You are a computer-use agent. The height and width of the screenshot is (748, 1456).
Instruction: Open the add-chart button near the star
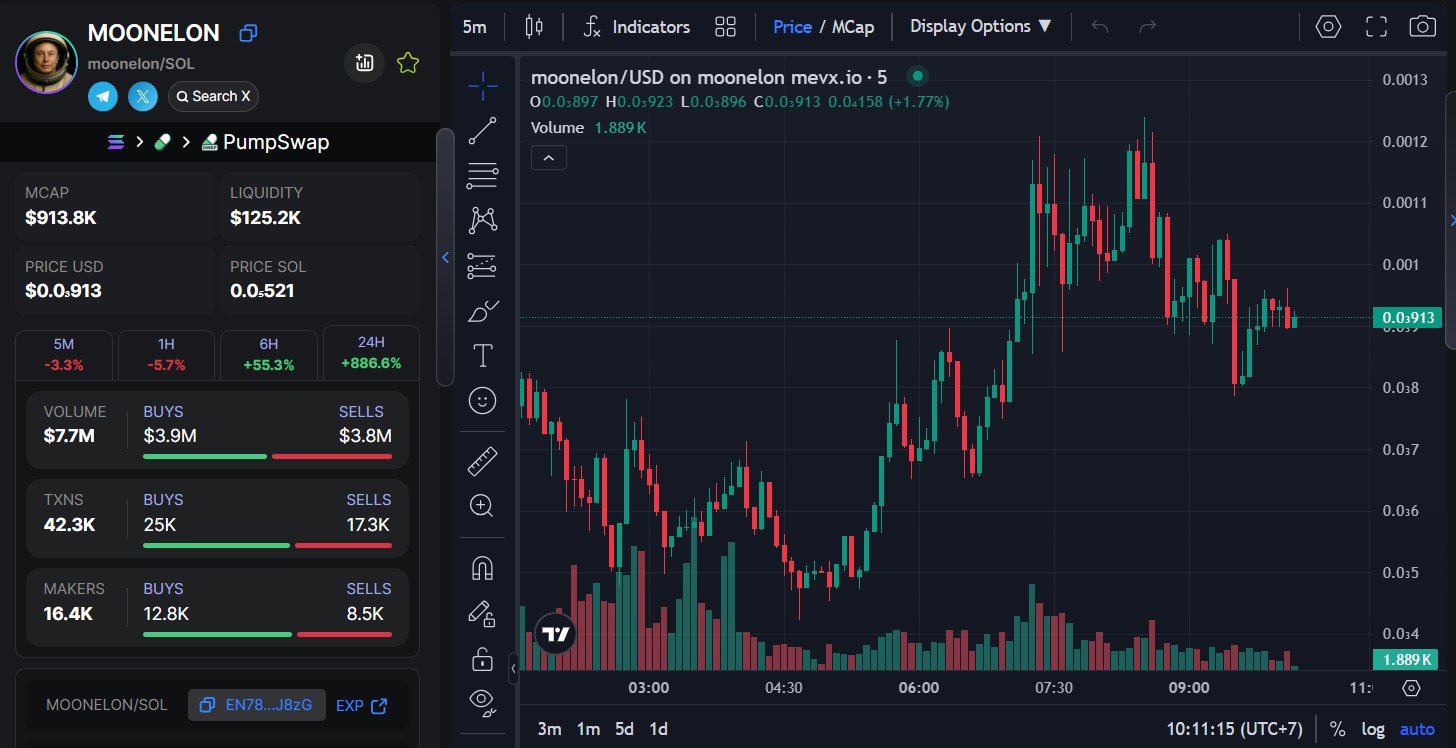(365, 63)
